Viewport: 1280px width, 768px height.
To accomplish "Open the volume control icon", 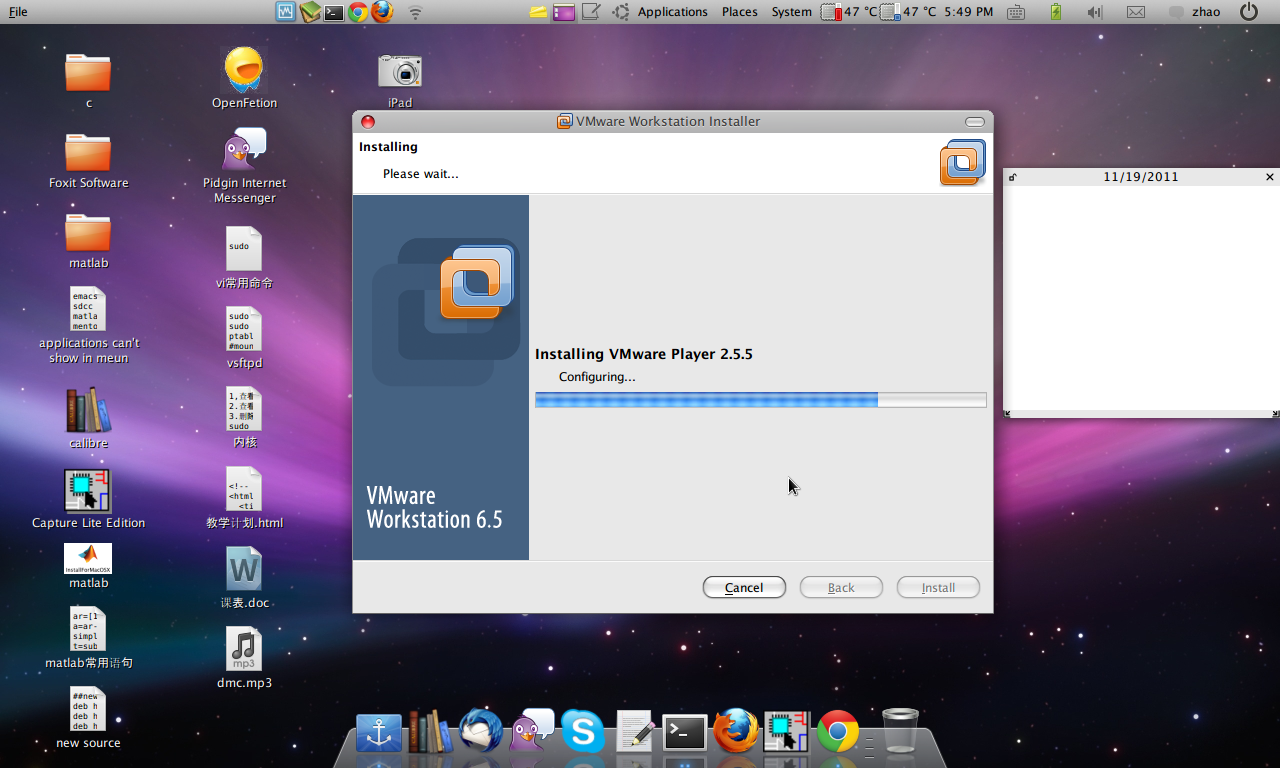I will point(1094,12).
